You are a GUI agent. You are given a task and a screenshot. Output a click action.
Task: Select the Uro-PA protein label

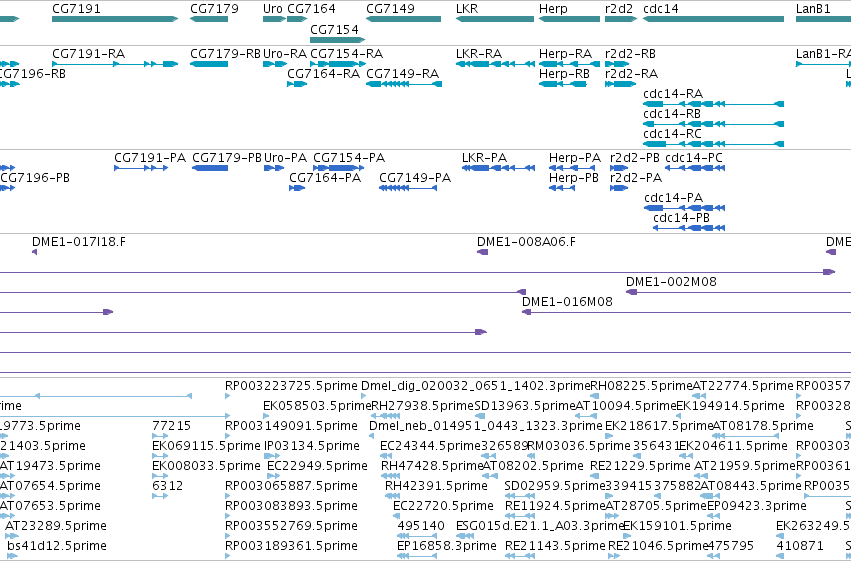click(x=285, y=158)
